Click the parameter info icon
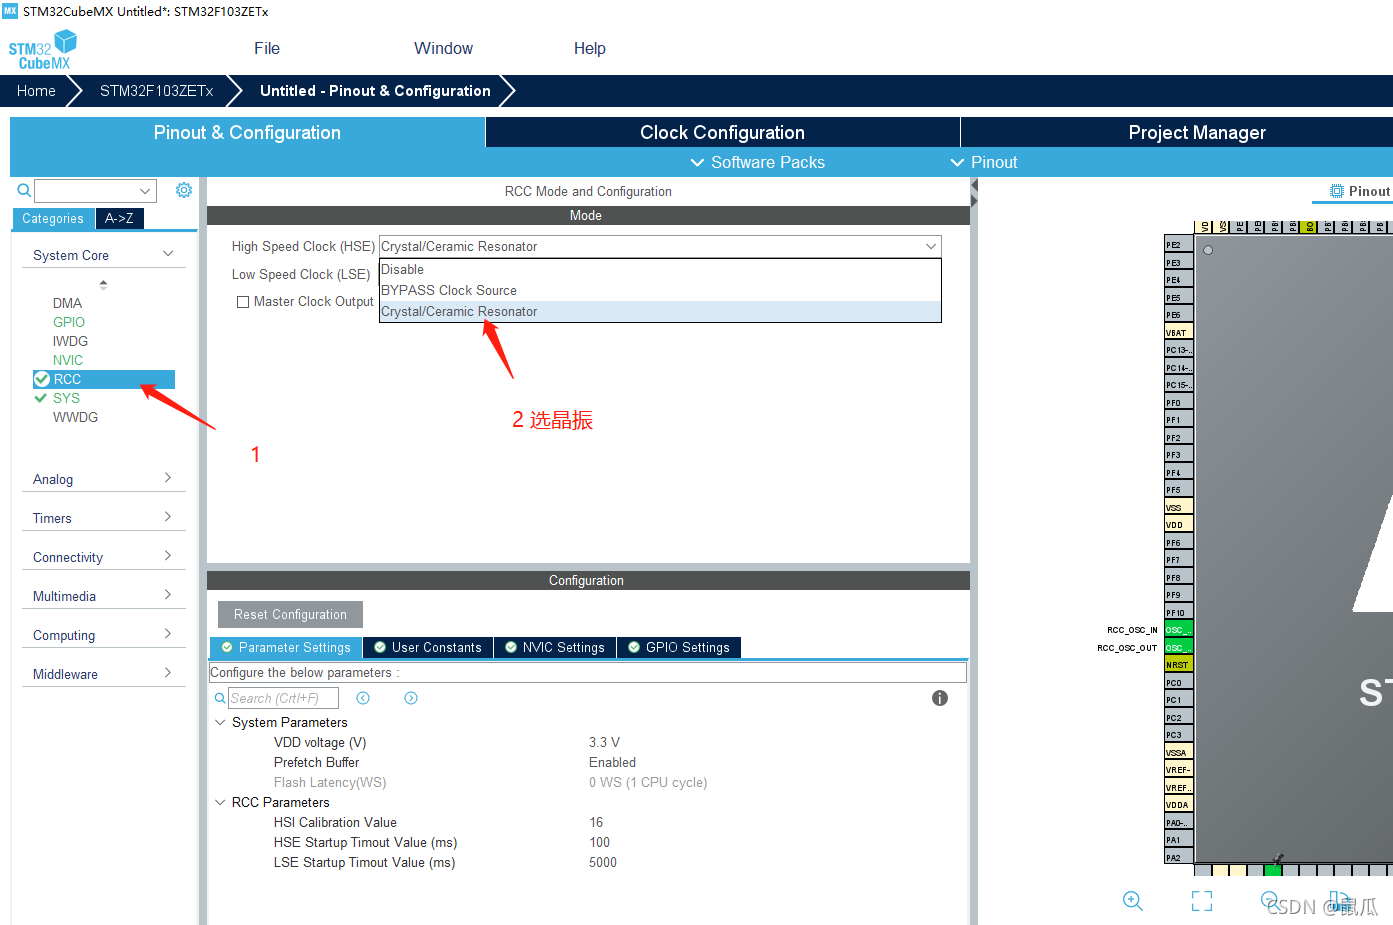Screen dimensions: 1393x925 click(940, 698)
